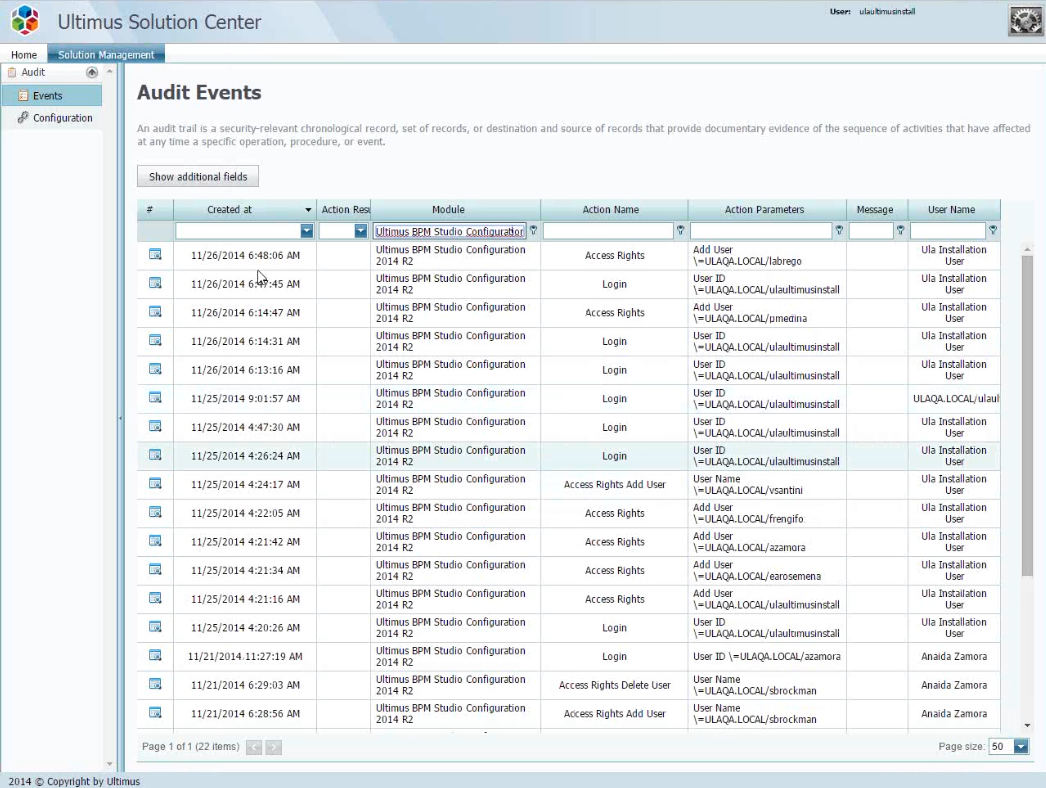The image size is (1046, 788).
Task: Go to the previous page arrow
Action: click(x=254, y=747)
